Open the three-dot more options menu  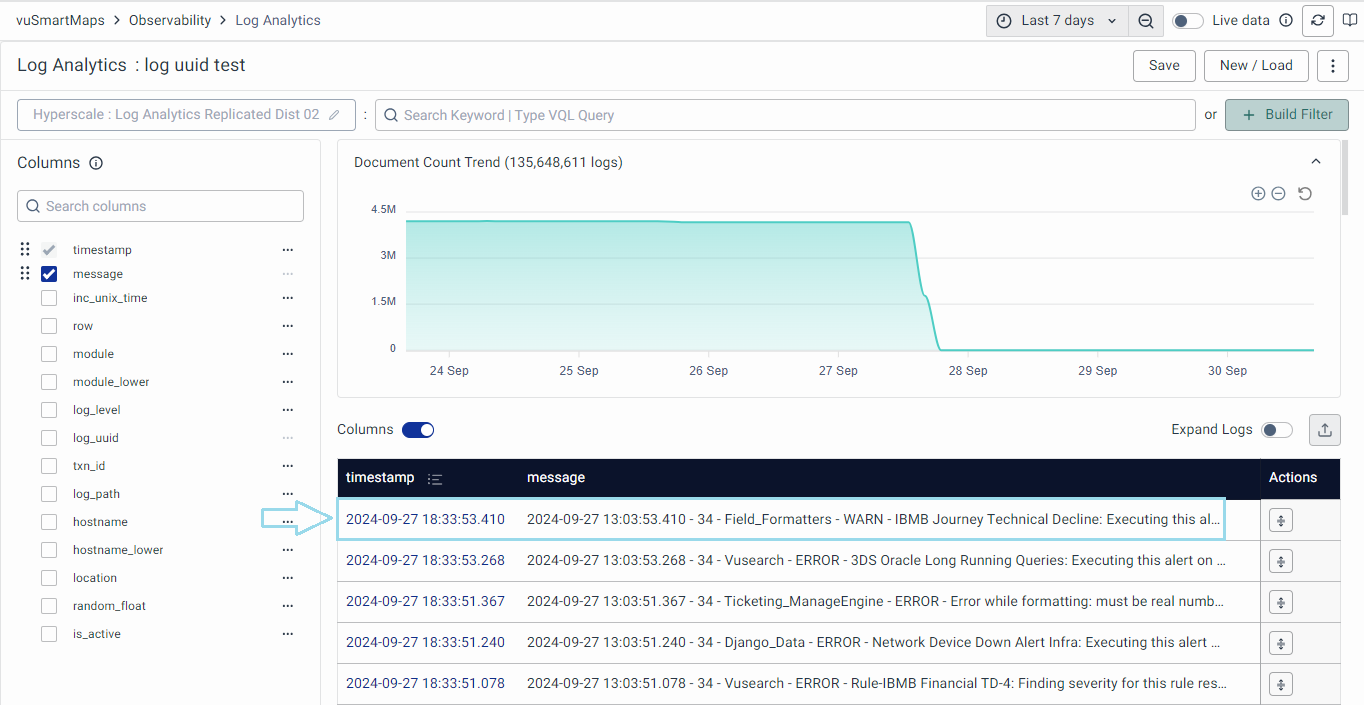tap(1332, 66)
